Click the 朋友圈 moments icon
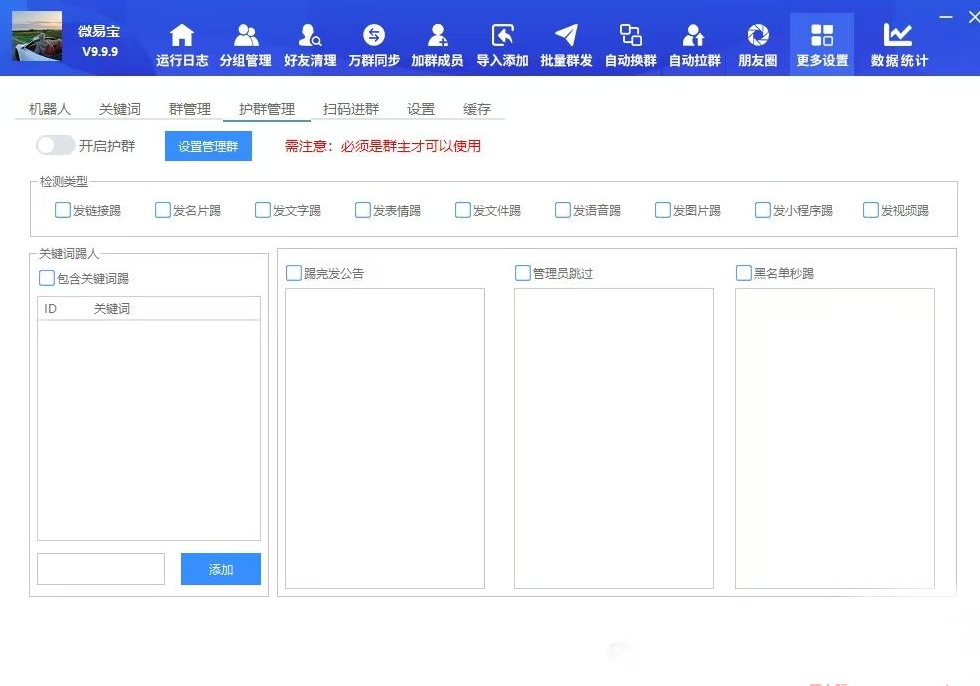 (758, 37)
